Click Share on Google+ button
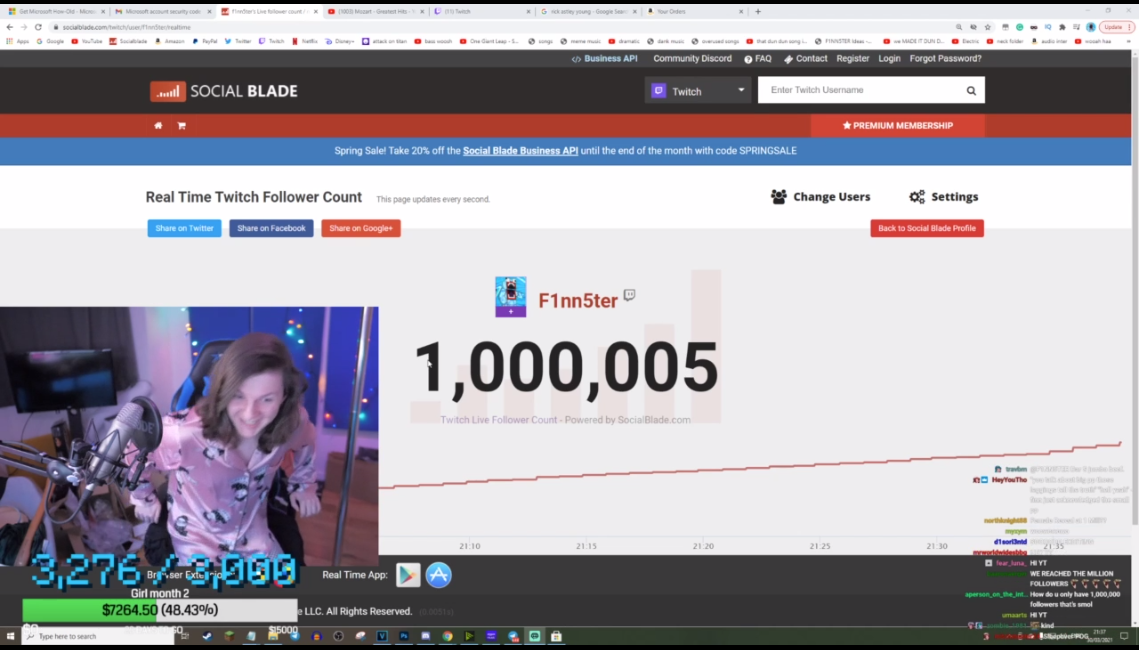 361,228
